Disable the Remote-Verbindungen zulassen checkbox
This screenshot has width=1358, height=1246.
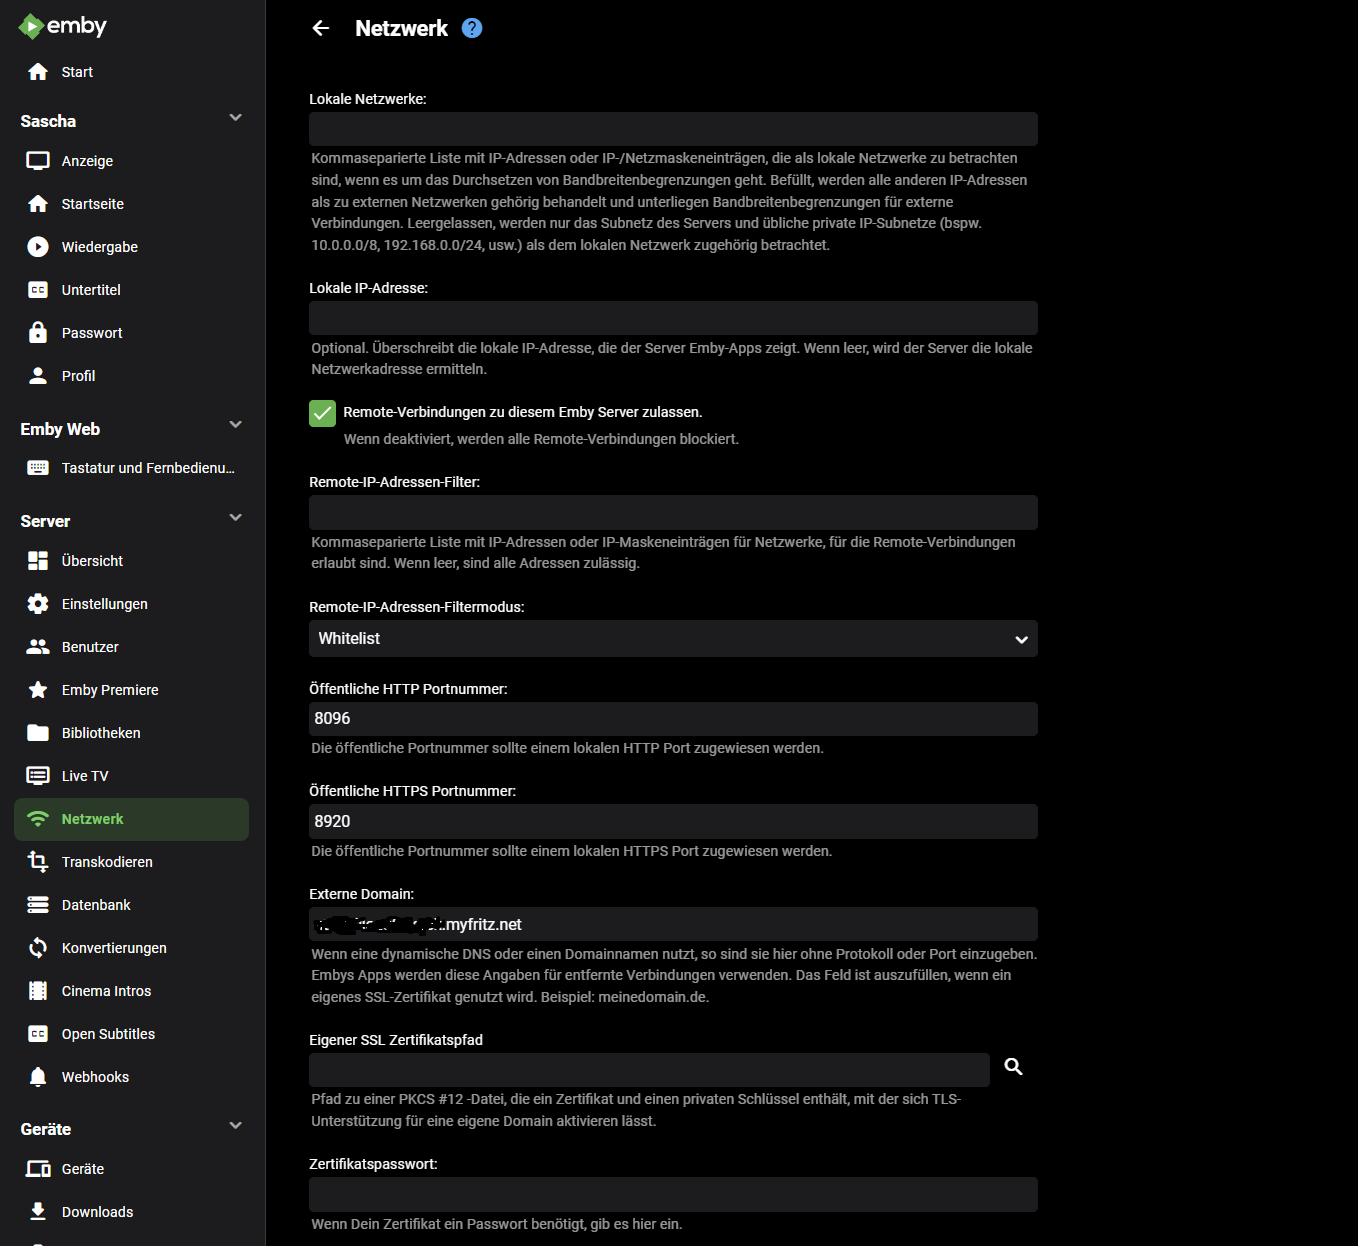tap(322, 413)
